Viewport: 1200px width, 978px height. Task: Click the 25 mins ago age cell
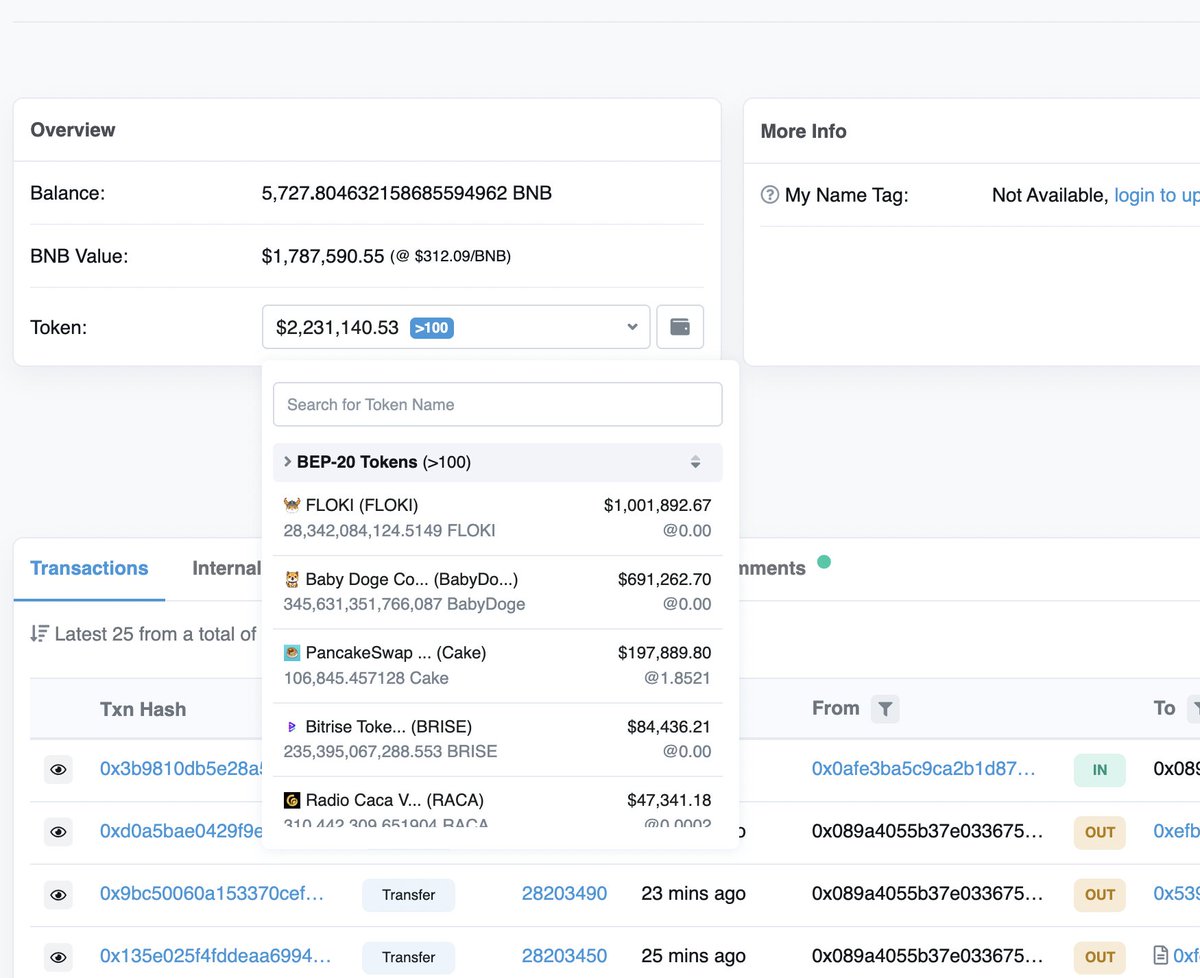pyautogui.click(x=693, y=956)
